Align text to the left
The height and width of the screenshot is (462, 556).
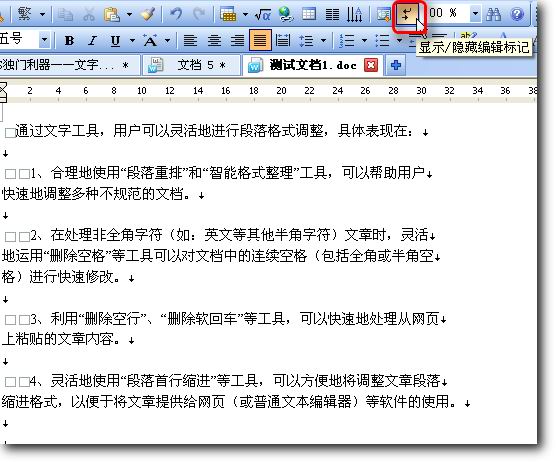click(x=190, y=41)
